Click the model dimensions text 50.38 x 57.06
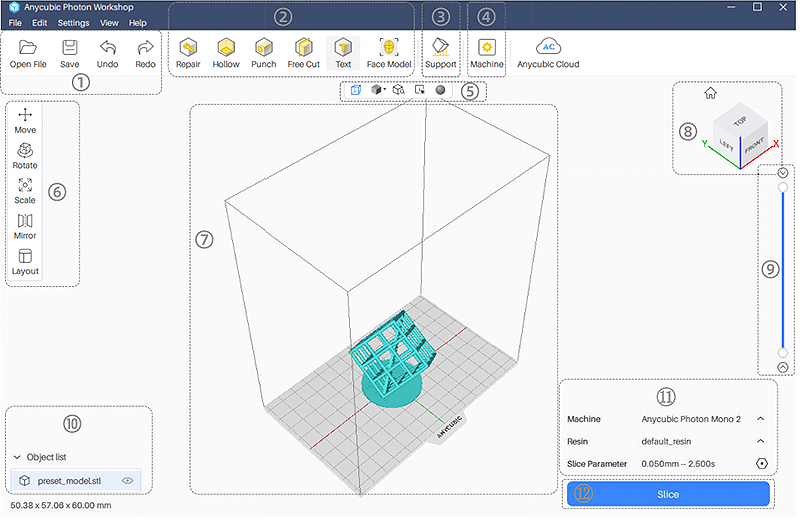Image resolution: width=800 pixels, height=520 pixels. pos(61,506)
